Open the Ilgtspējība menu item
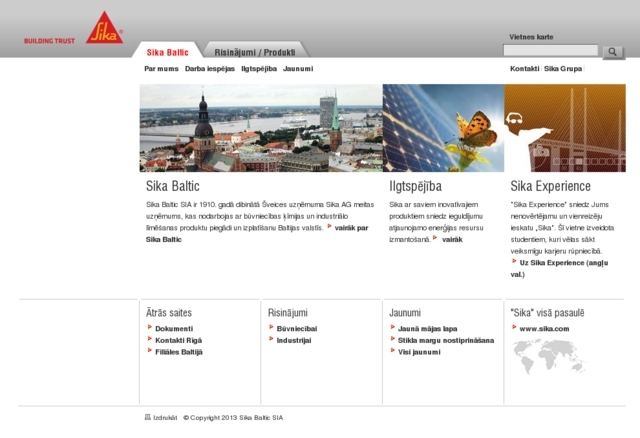Image resolution: width=640 pixels, height=438 pixels. pos(259,69)
